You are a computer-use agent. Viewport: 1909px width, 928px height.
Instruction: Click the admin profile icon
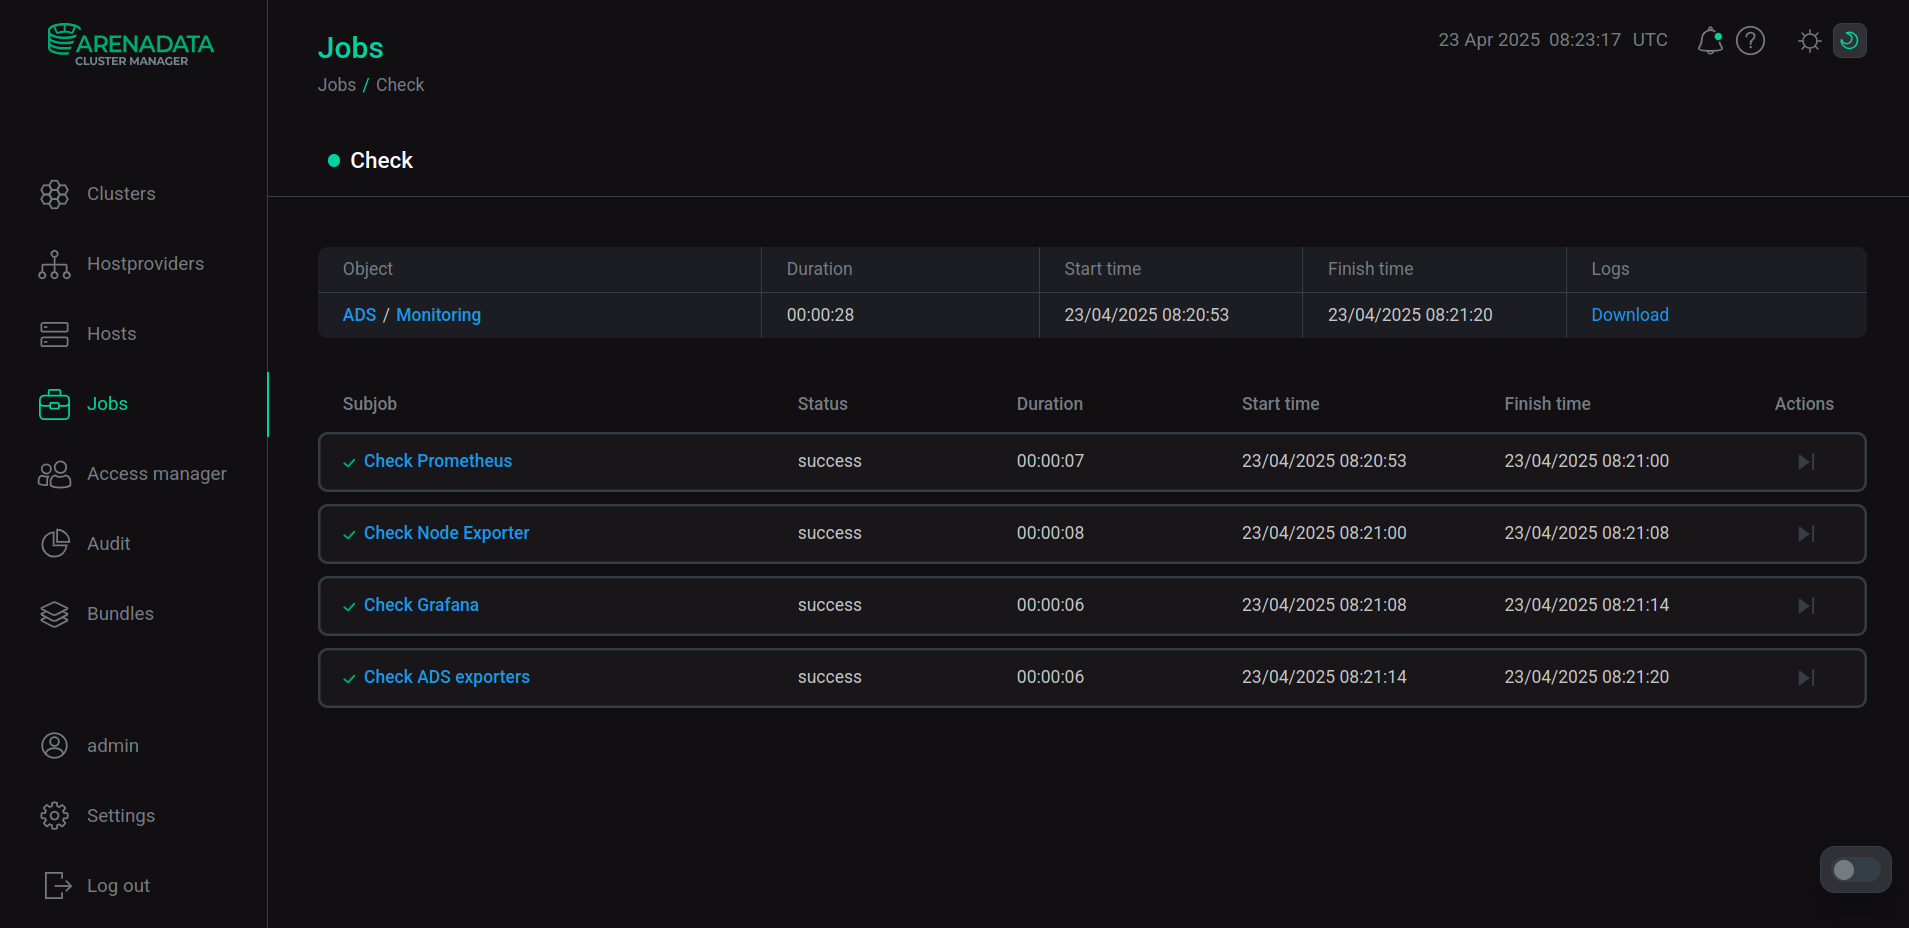click(54, 745)
